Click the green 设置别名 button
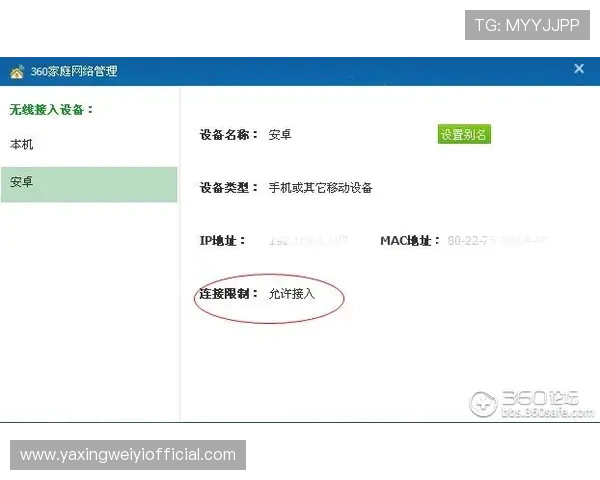This screenshot has height=480, width=600. point(464,134)
